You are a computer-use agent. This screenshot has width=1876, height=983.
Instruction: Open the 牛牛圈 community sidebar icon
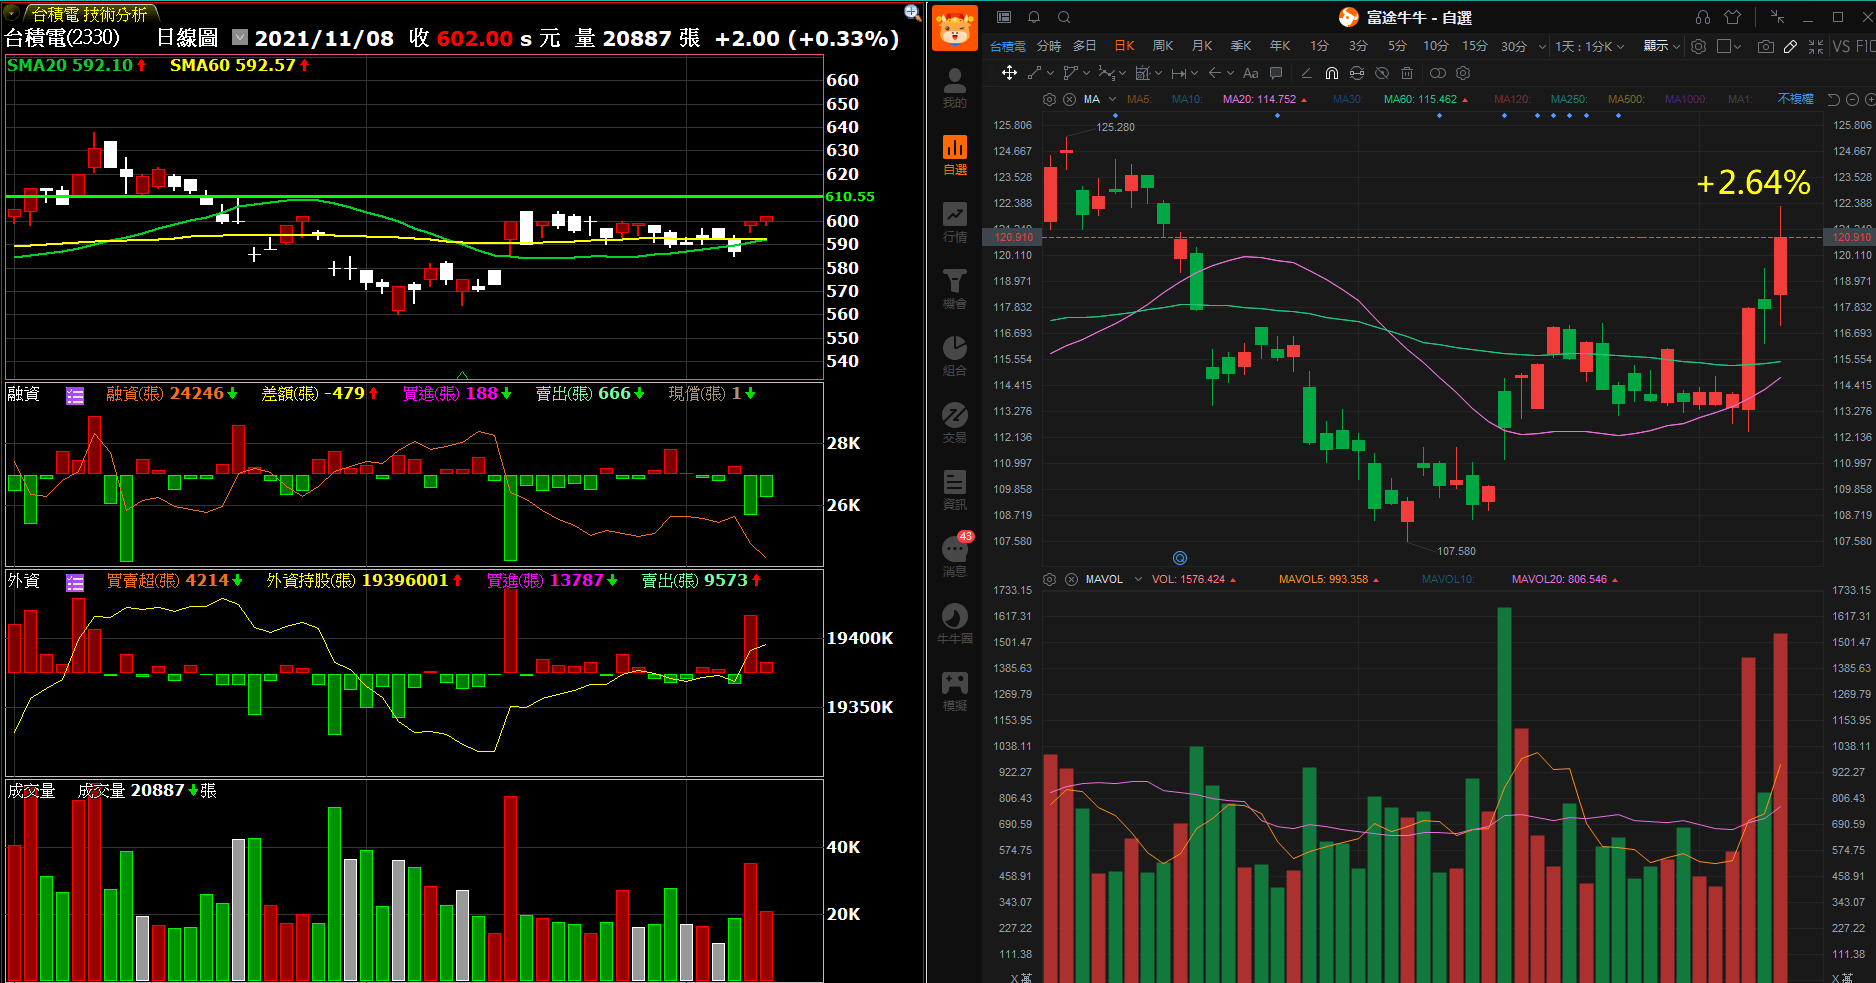pos(955,624)
